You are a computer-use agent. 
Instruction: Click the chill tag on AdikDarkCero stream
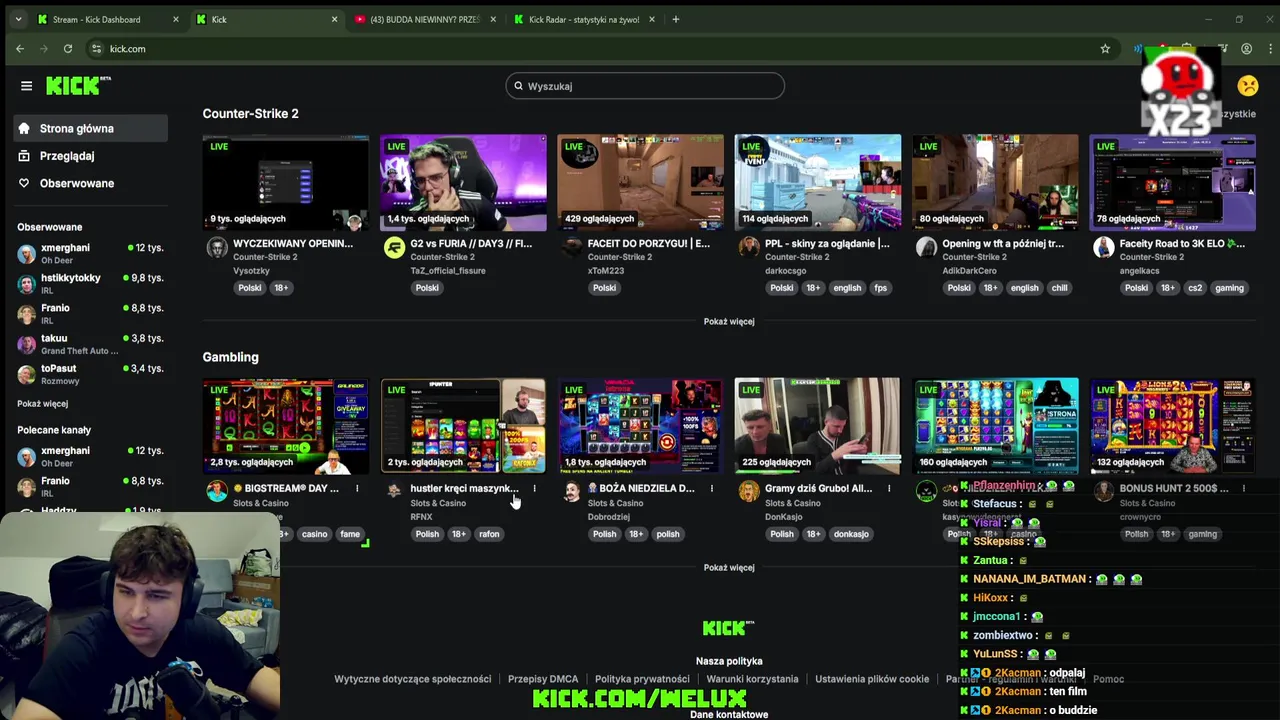(x=1059, y=288)
